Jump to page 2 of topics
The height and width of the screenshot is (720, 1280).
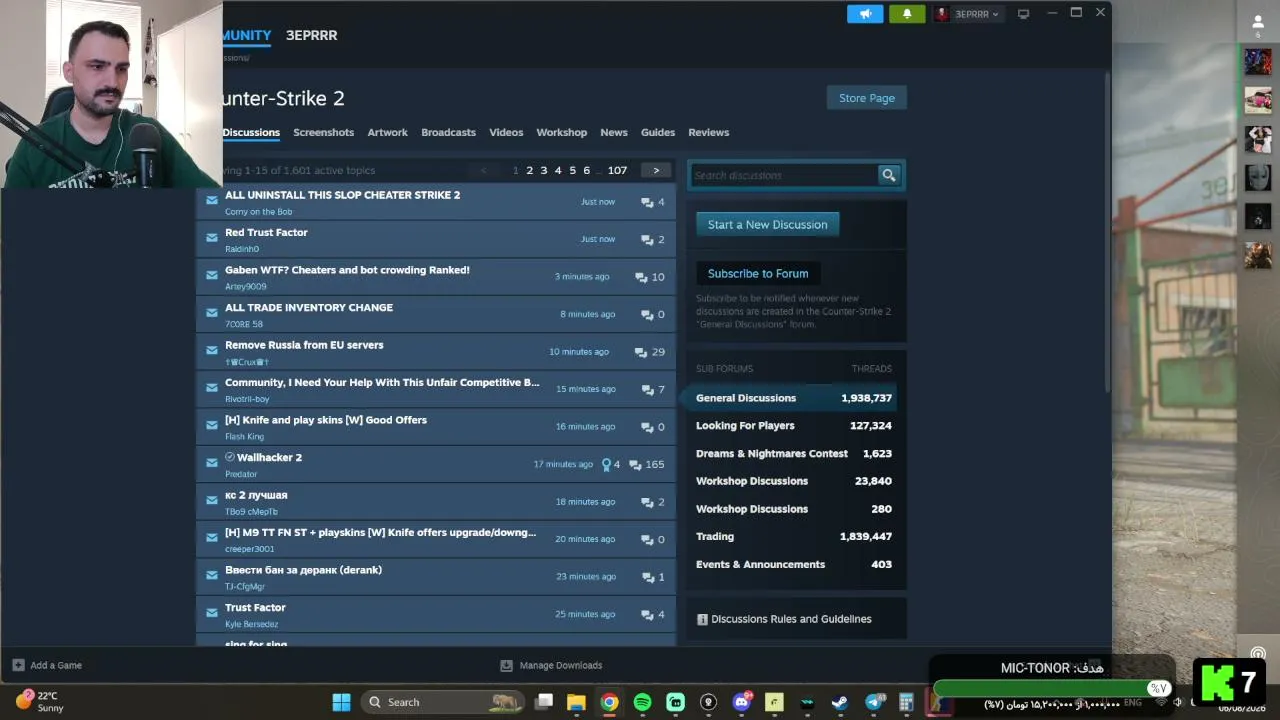[x=530, y=170]
